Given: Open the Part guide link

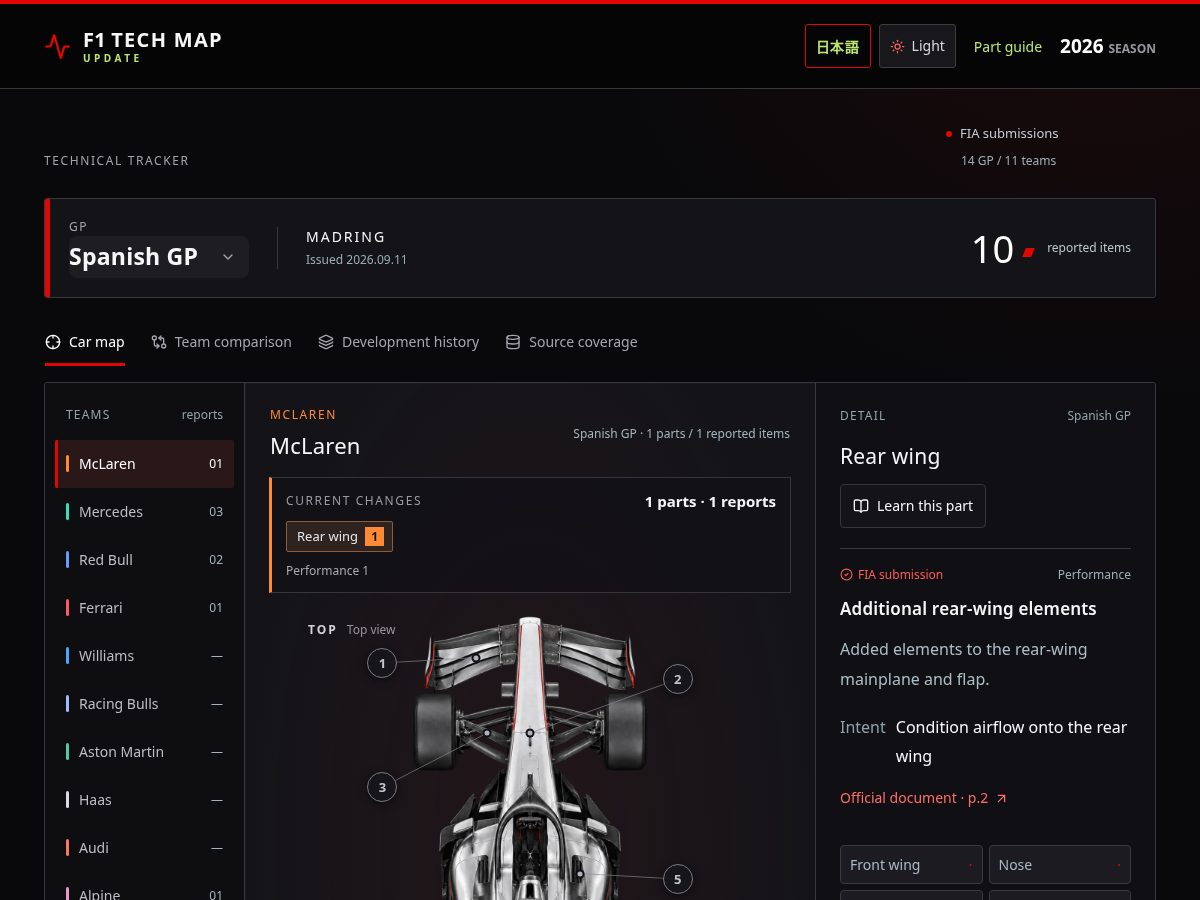Looking at the screenshot, I should coord(1008,47).
